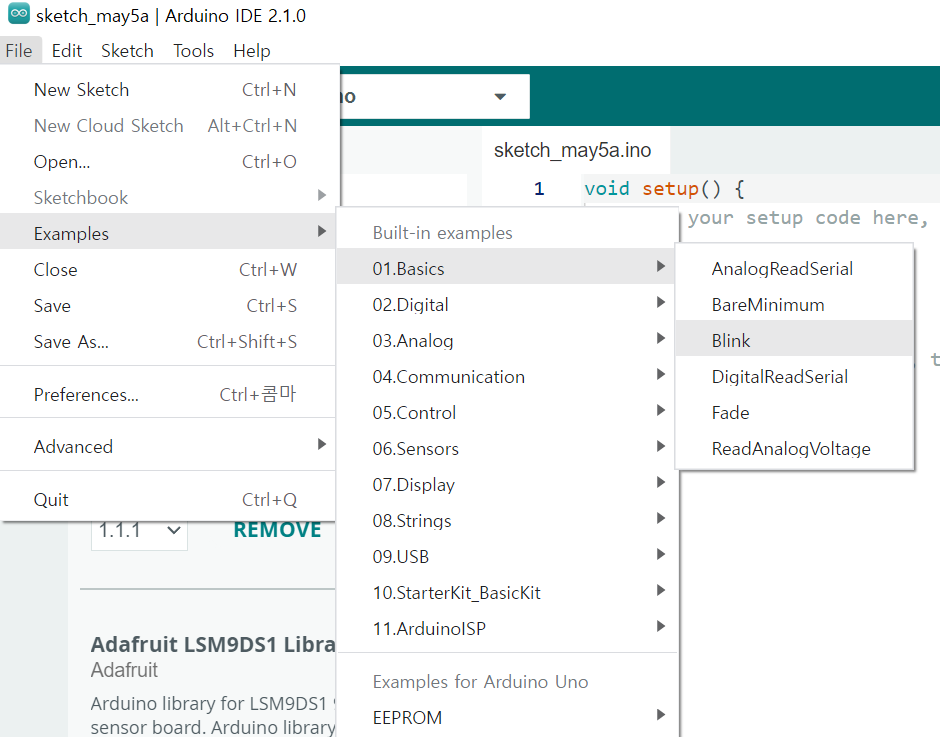Click Adafruit LSM9DS1 Library title
Image resolution: width=940 pixels, height=737 pixels.
213,644
